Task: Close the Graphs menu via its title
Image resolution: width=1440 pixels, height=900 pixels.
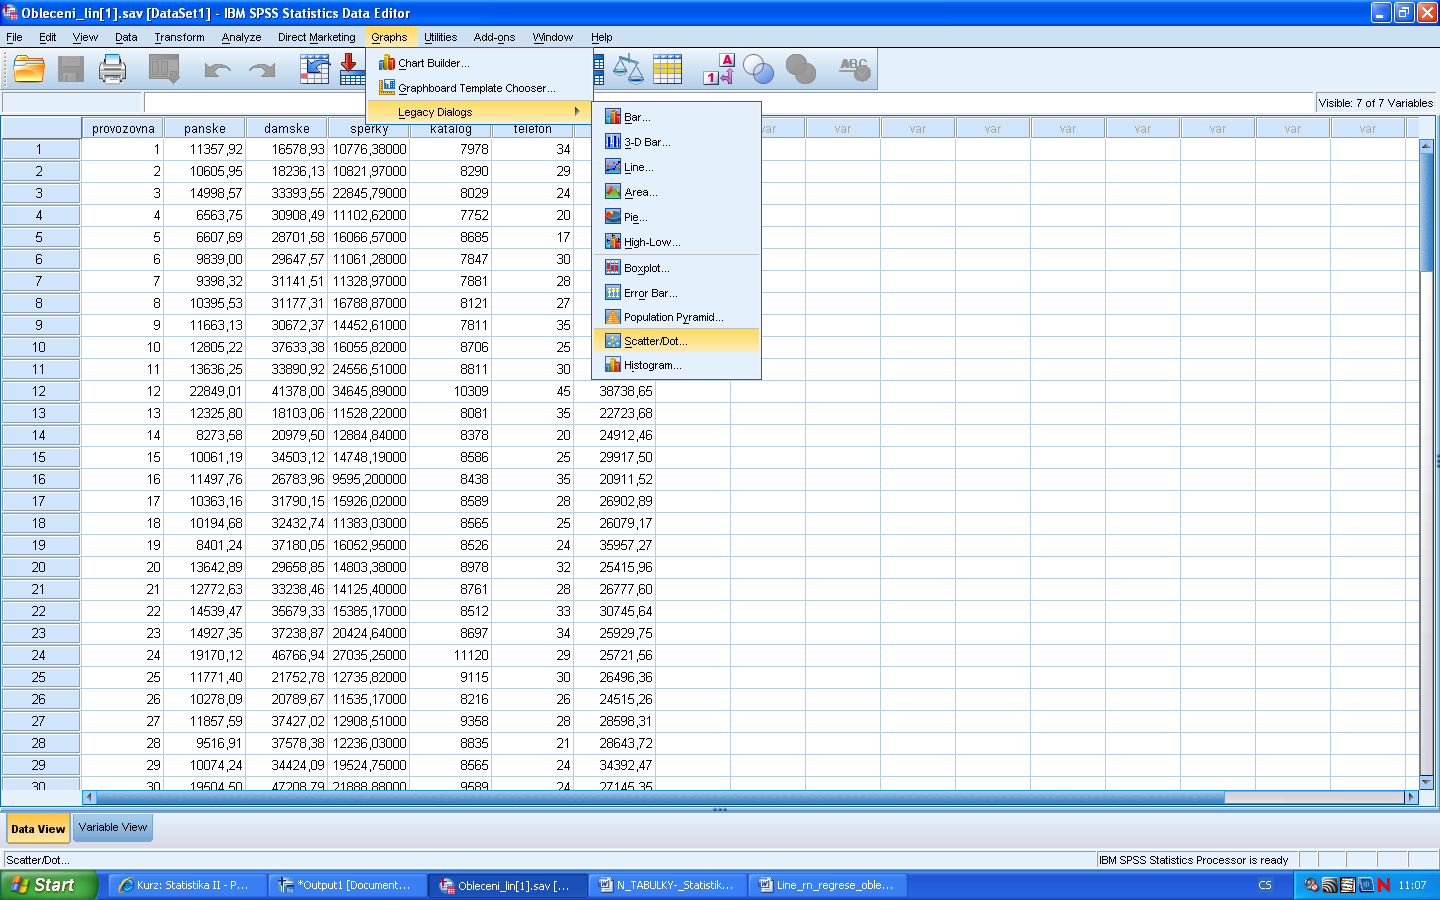Action: click(389, 37)
